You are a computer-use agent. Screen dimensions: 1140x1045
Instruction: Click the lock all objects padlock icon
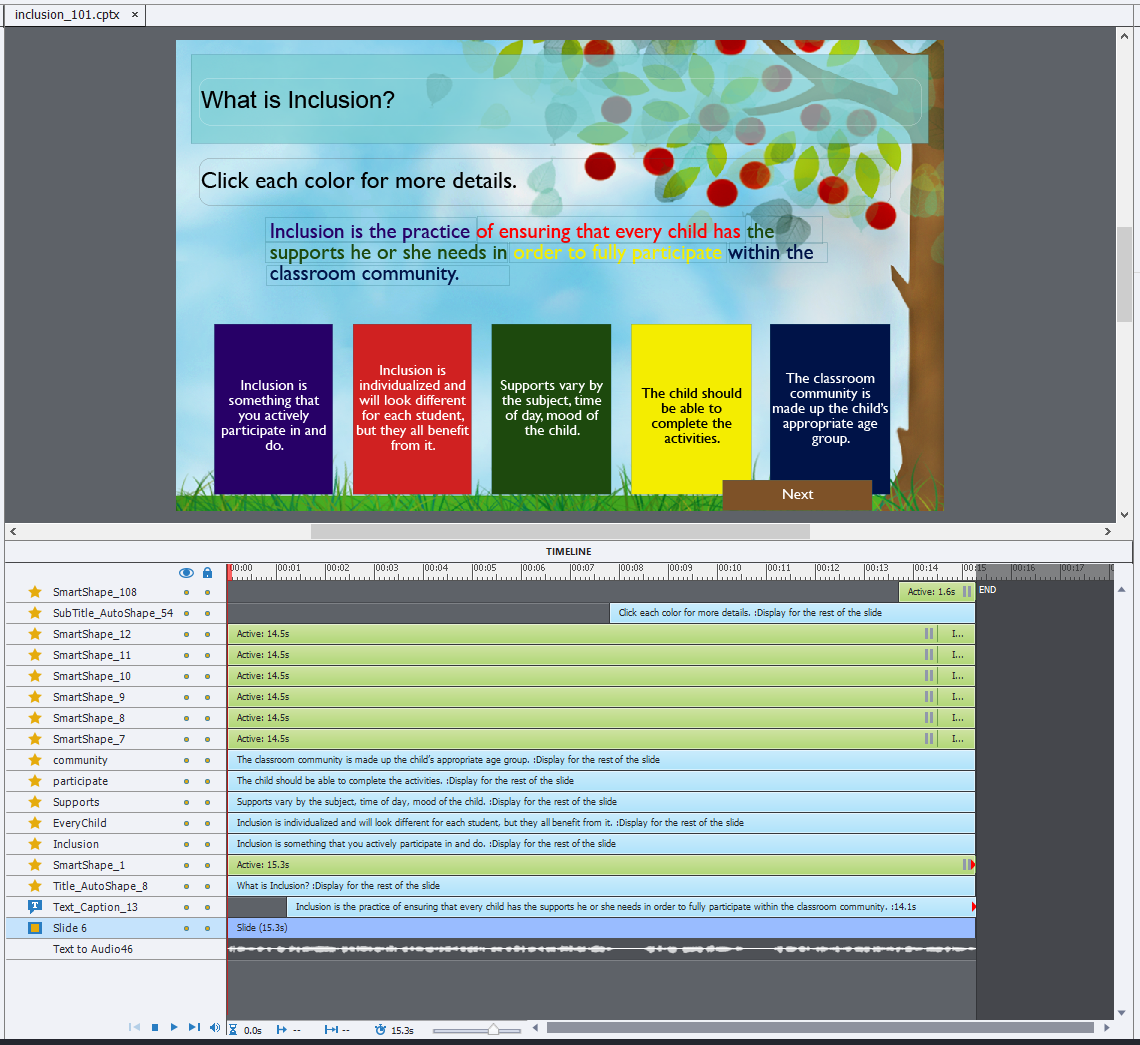[x=207, y=573]
